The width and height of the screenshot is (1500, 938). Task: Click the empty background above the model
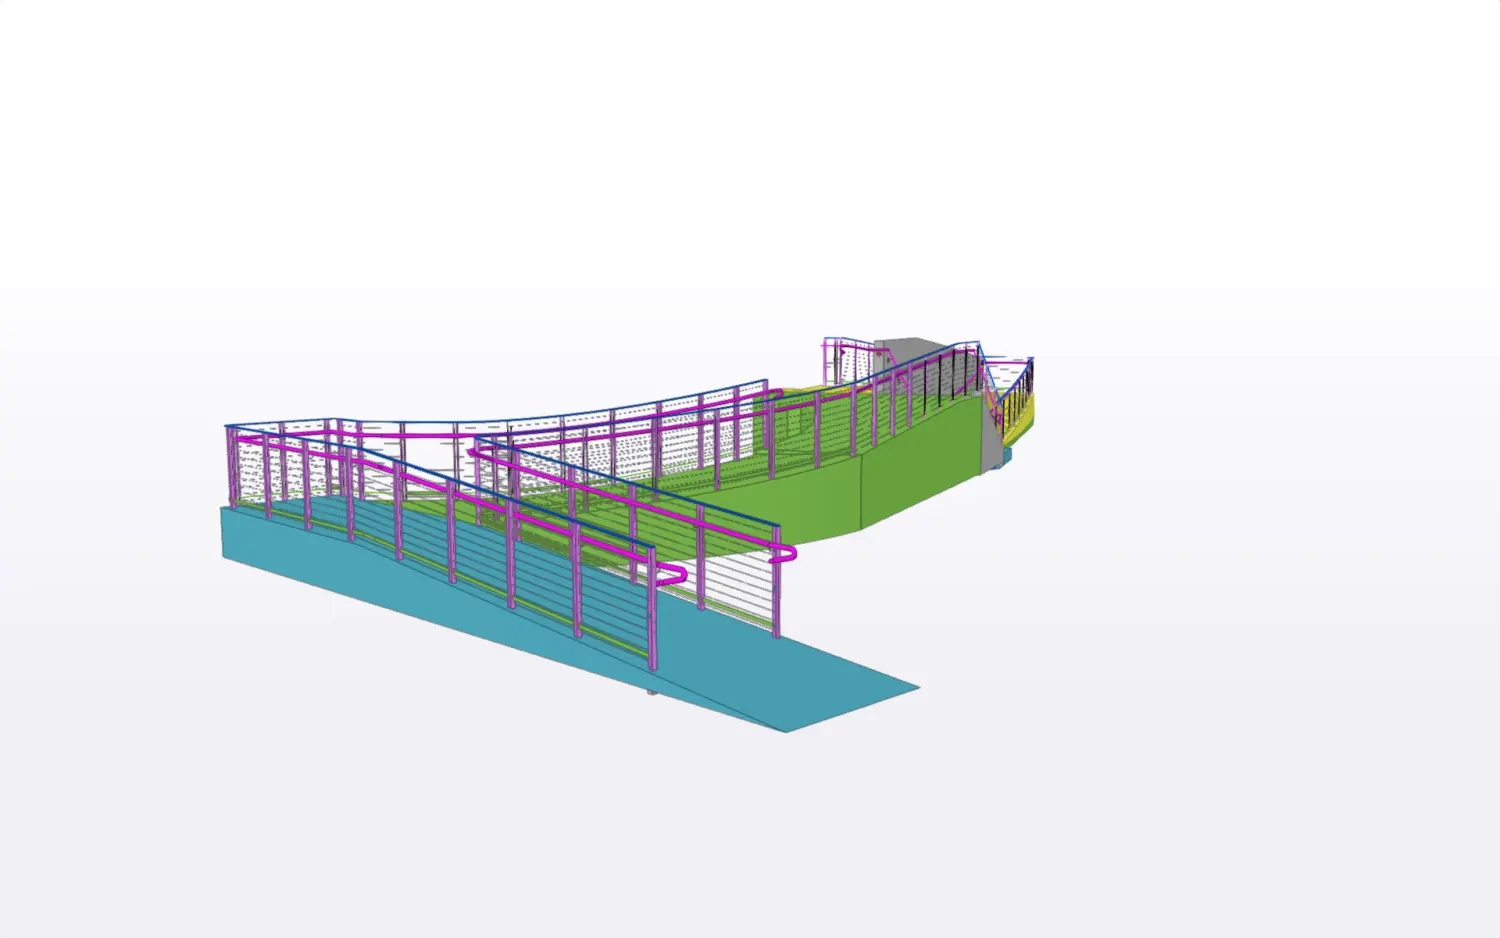click(x=750, y=150)
